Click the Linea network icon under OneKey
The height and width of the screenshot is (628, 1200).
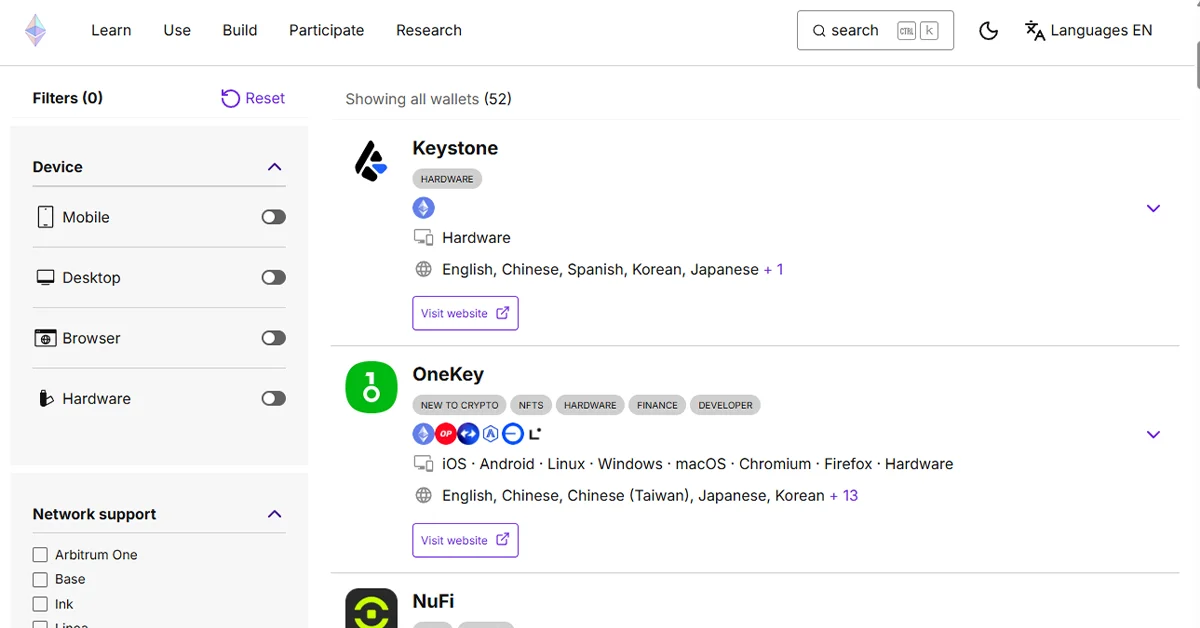coord(535,434)
